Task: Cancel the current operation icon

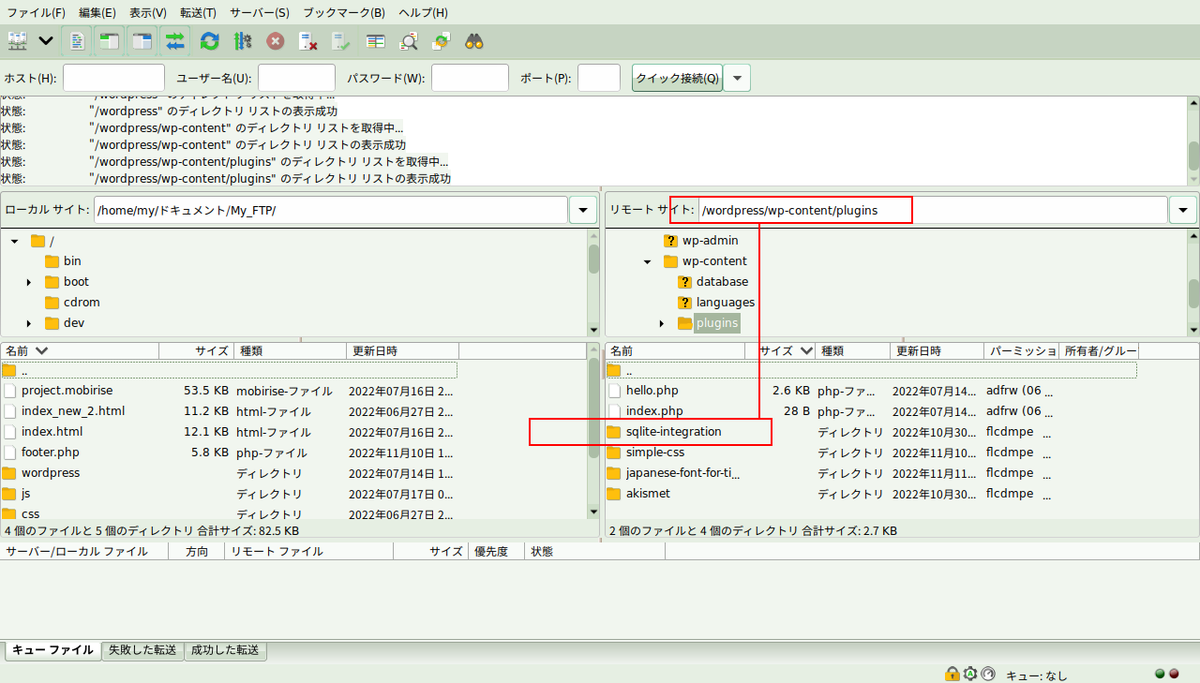Action: pyautogui.click(x=275, y=41)
